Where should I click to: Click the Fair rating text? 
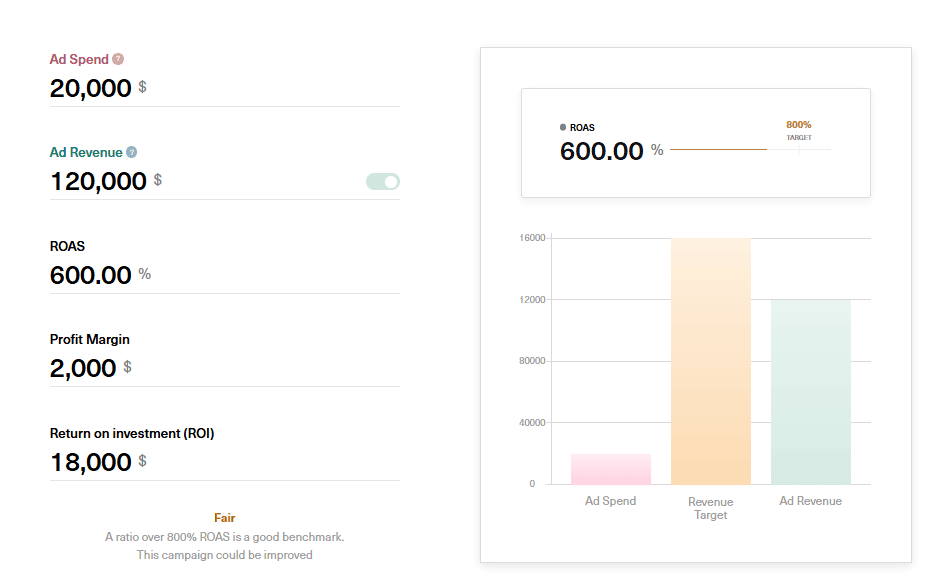click(225, 518)
